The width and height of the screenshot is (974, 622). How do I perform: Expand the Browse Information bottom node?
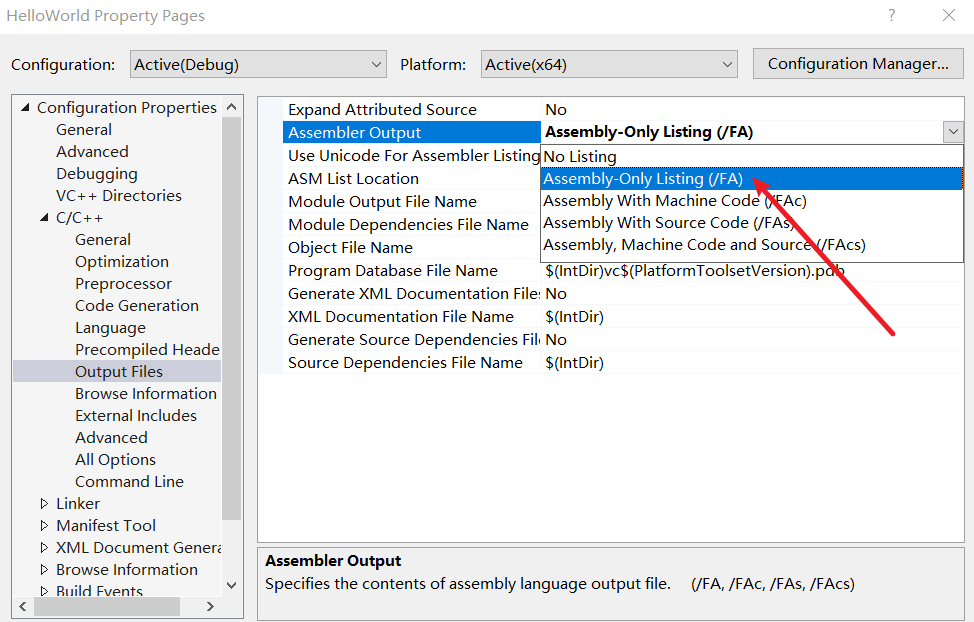(44, 570)
